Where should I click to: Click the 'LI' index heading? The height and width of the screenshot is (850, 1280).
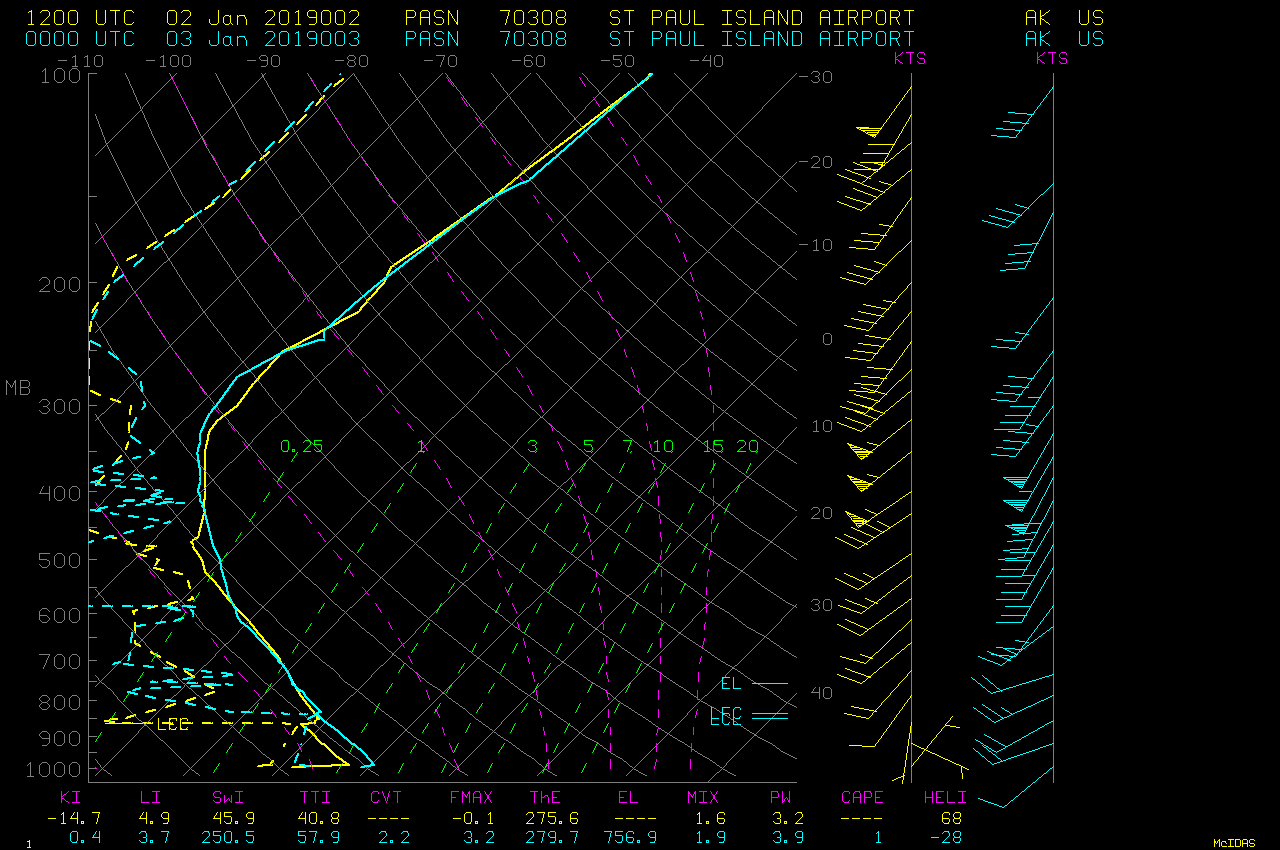pos(149,797)
